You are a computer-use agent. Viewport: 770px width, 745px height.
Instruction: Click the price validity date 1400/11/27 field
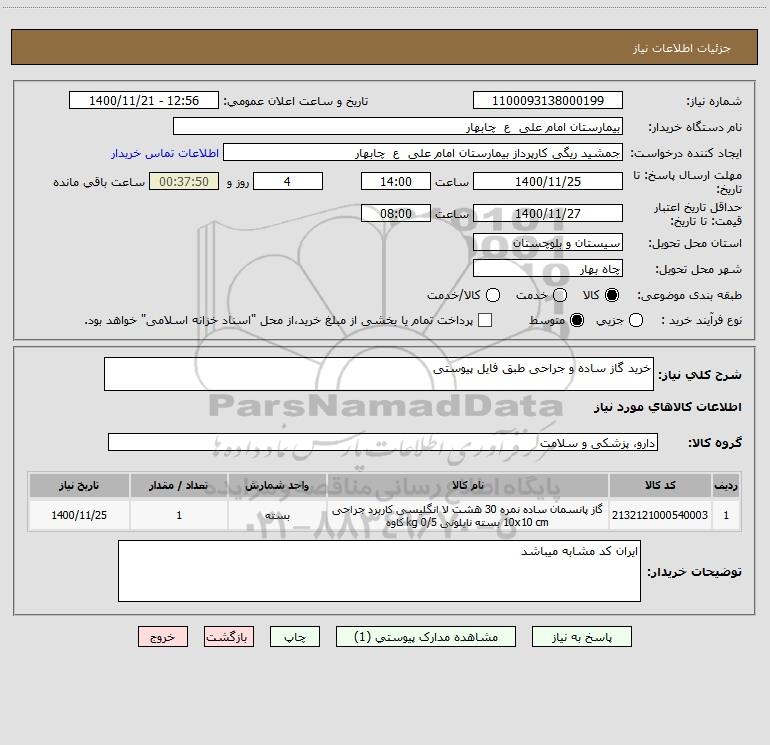click(548, 213)
